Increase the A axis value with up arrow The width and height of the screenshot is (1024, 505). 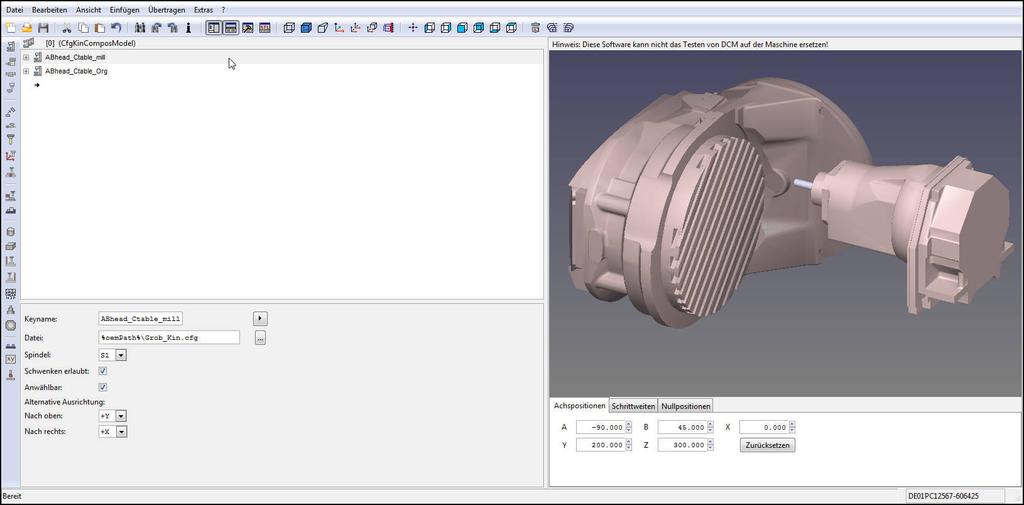click(628, 425)
